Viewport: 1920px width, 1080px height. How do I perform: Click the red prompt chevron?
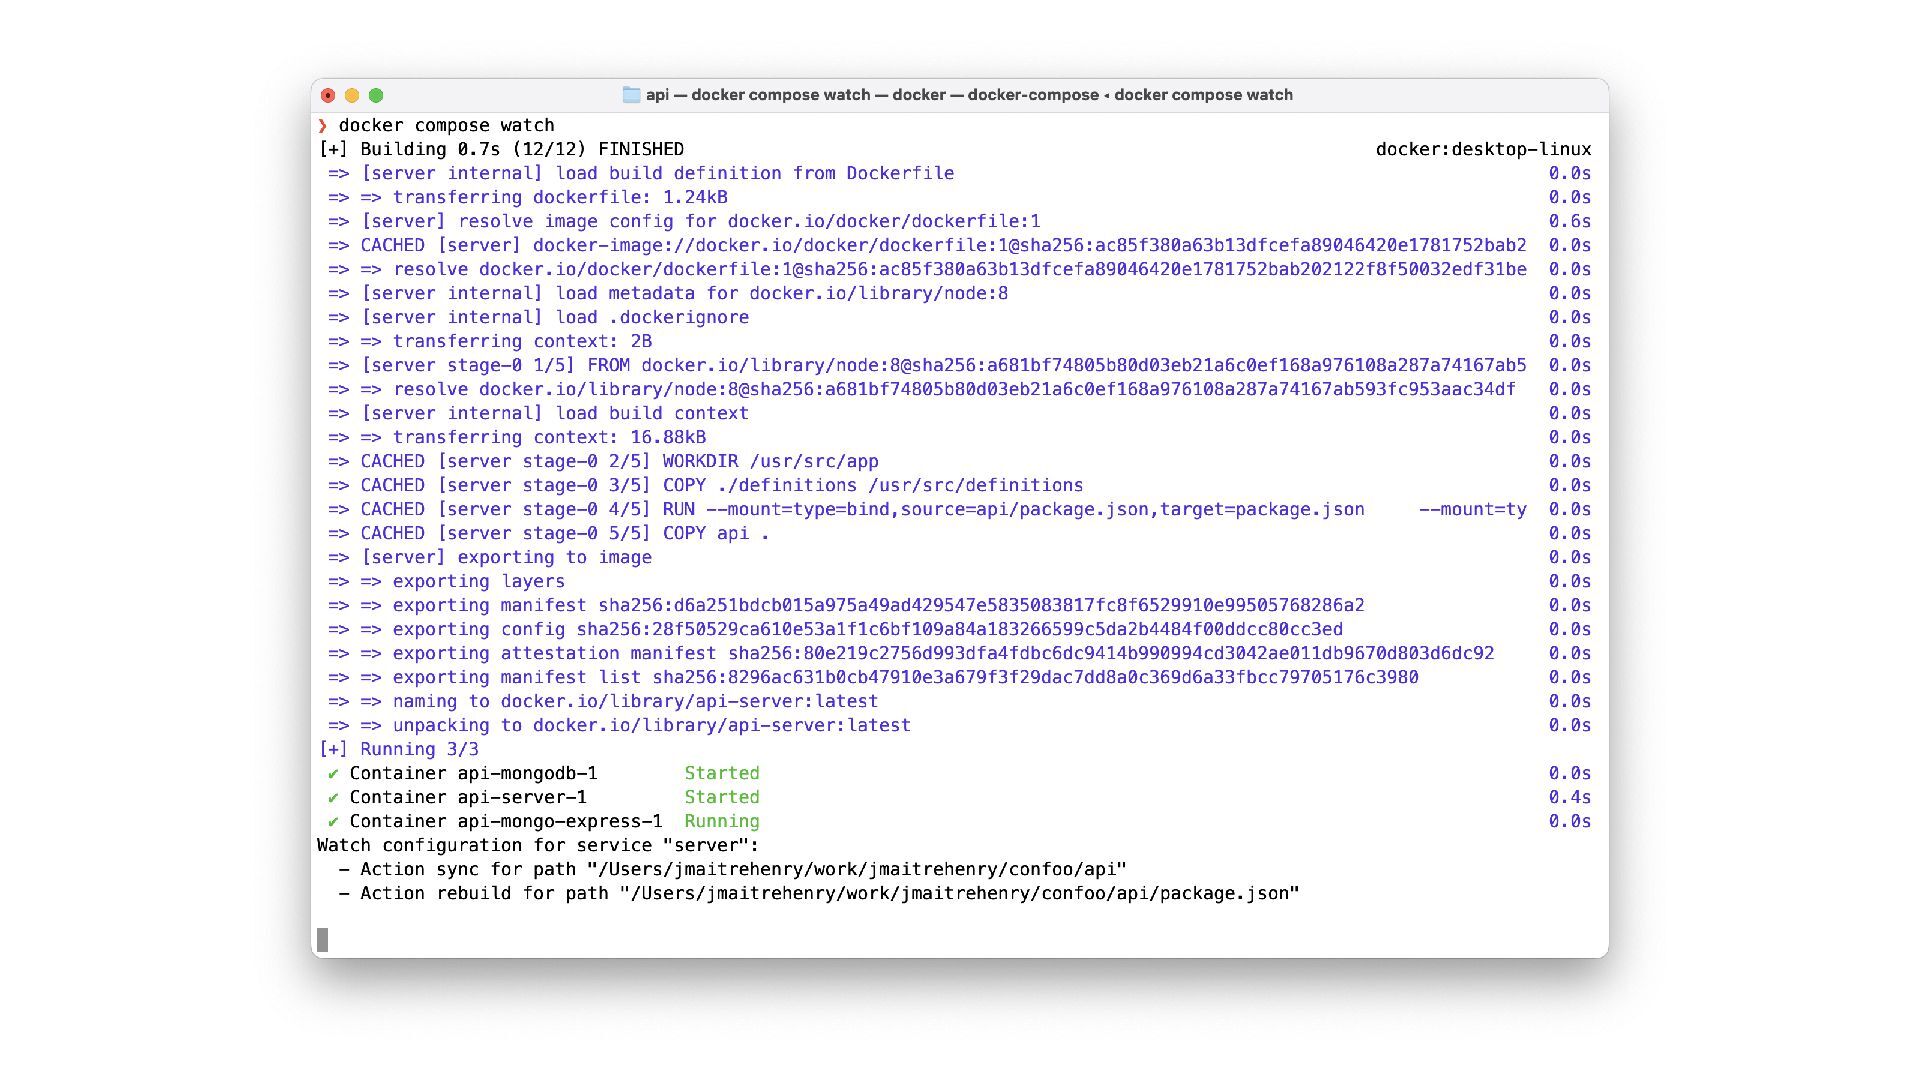(x=323, y=125)
